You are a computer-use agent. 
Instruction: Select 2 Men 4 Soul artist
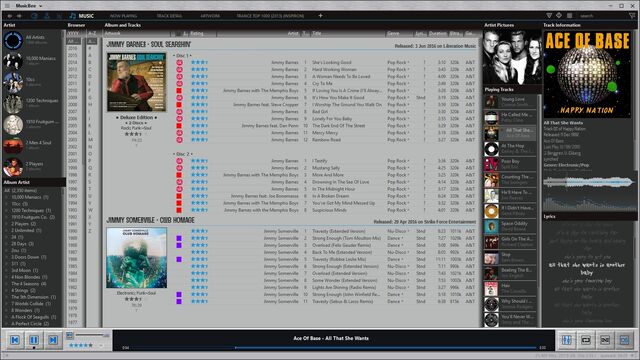pyautogui.click(x=33, y=145)
